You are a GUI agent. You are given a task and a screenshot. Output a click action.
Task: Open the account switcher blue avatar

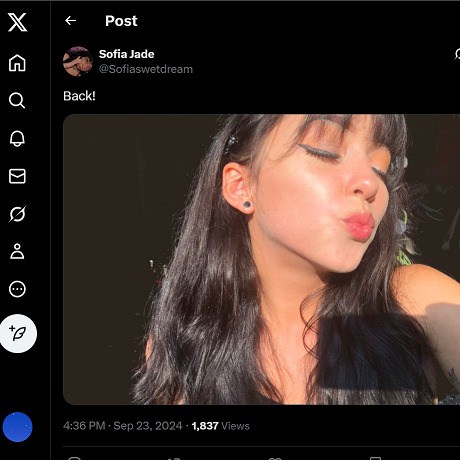(17, 427)
